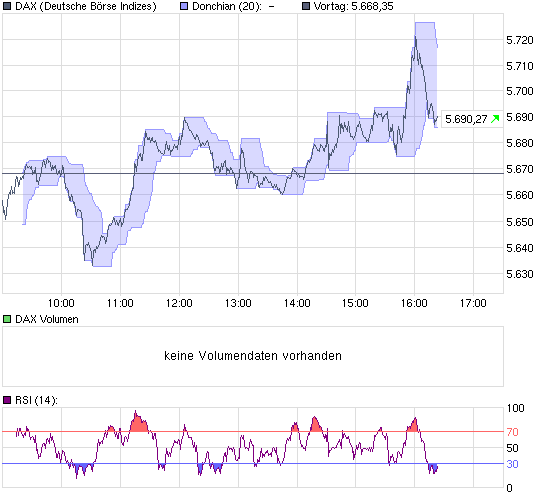
Task: Click the 11:00 time axis label
Action: pyautogui.click(x=120, y=303)
